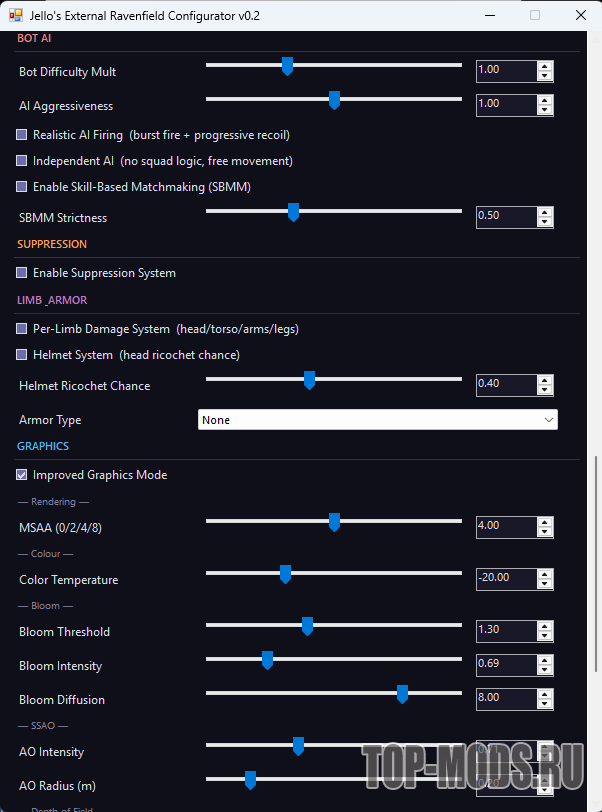Decrease AI Aggressiveness with down arrow
The width and height of the screenshot is (602, 812).
pyautogui.click(x=544, y=109)
